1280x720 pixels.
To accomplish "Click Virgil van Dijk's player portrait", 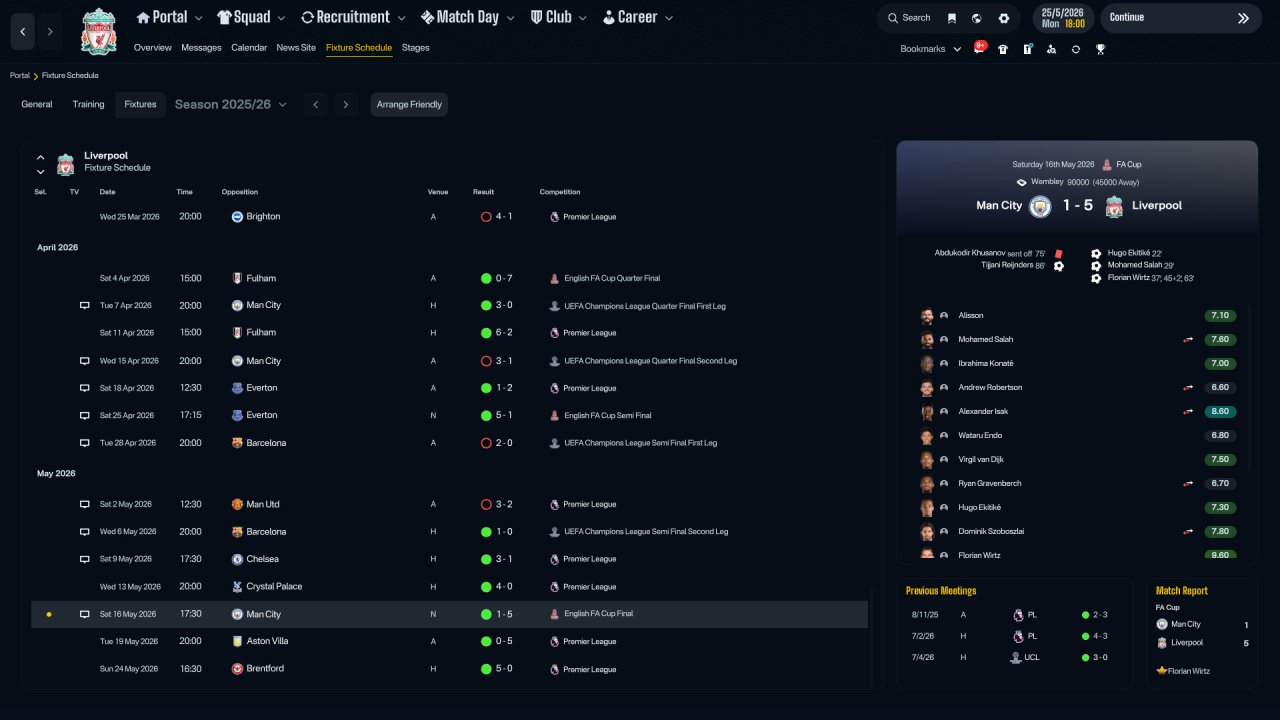I will pos(927,460).
